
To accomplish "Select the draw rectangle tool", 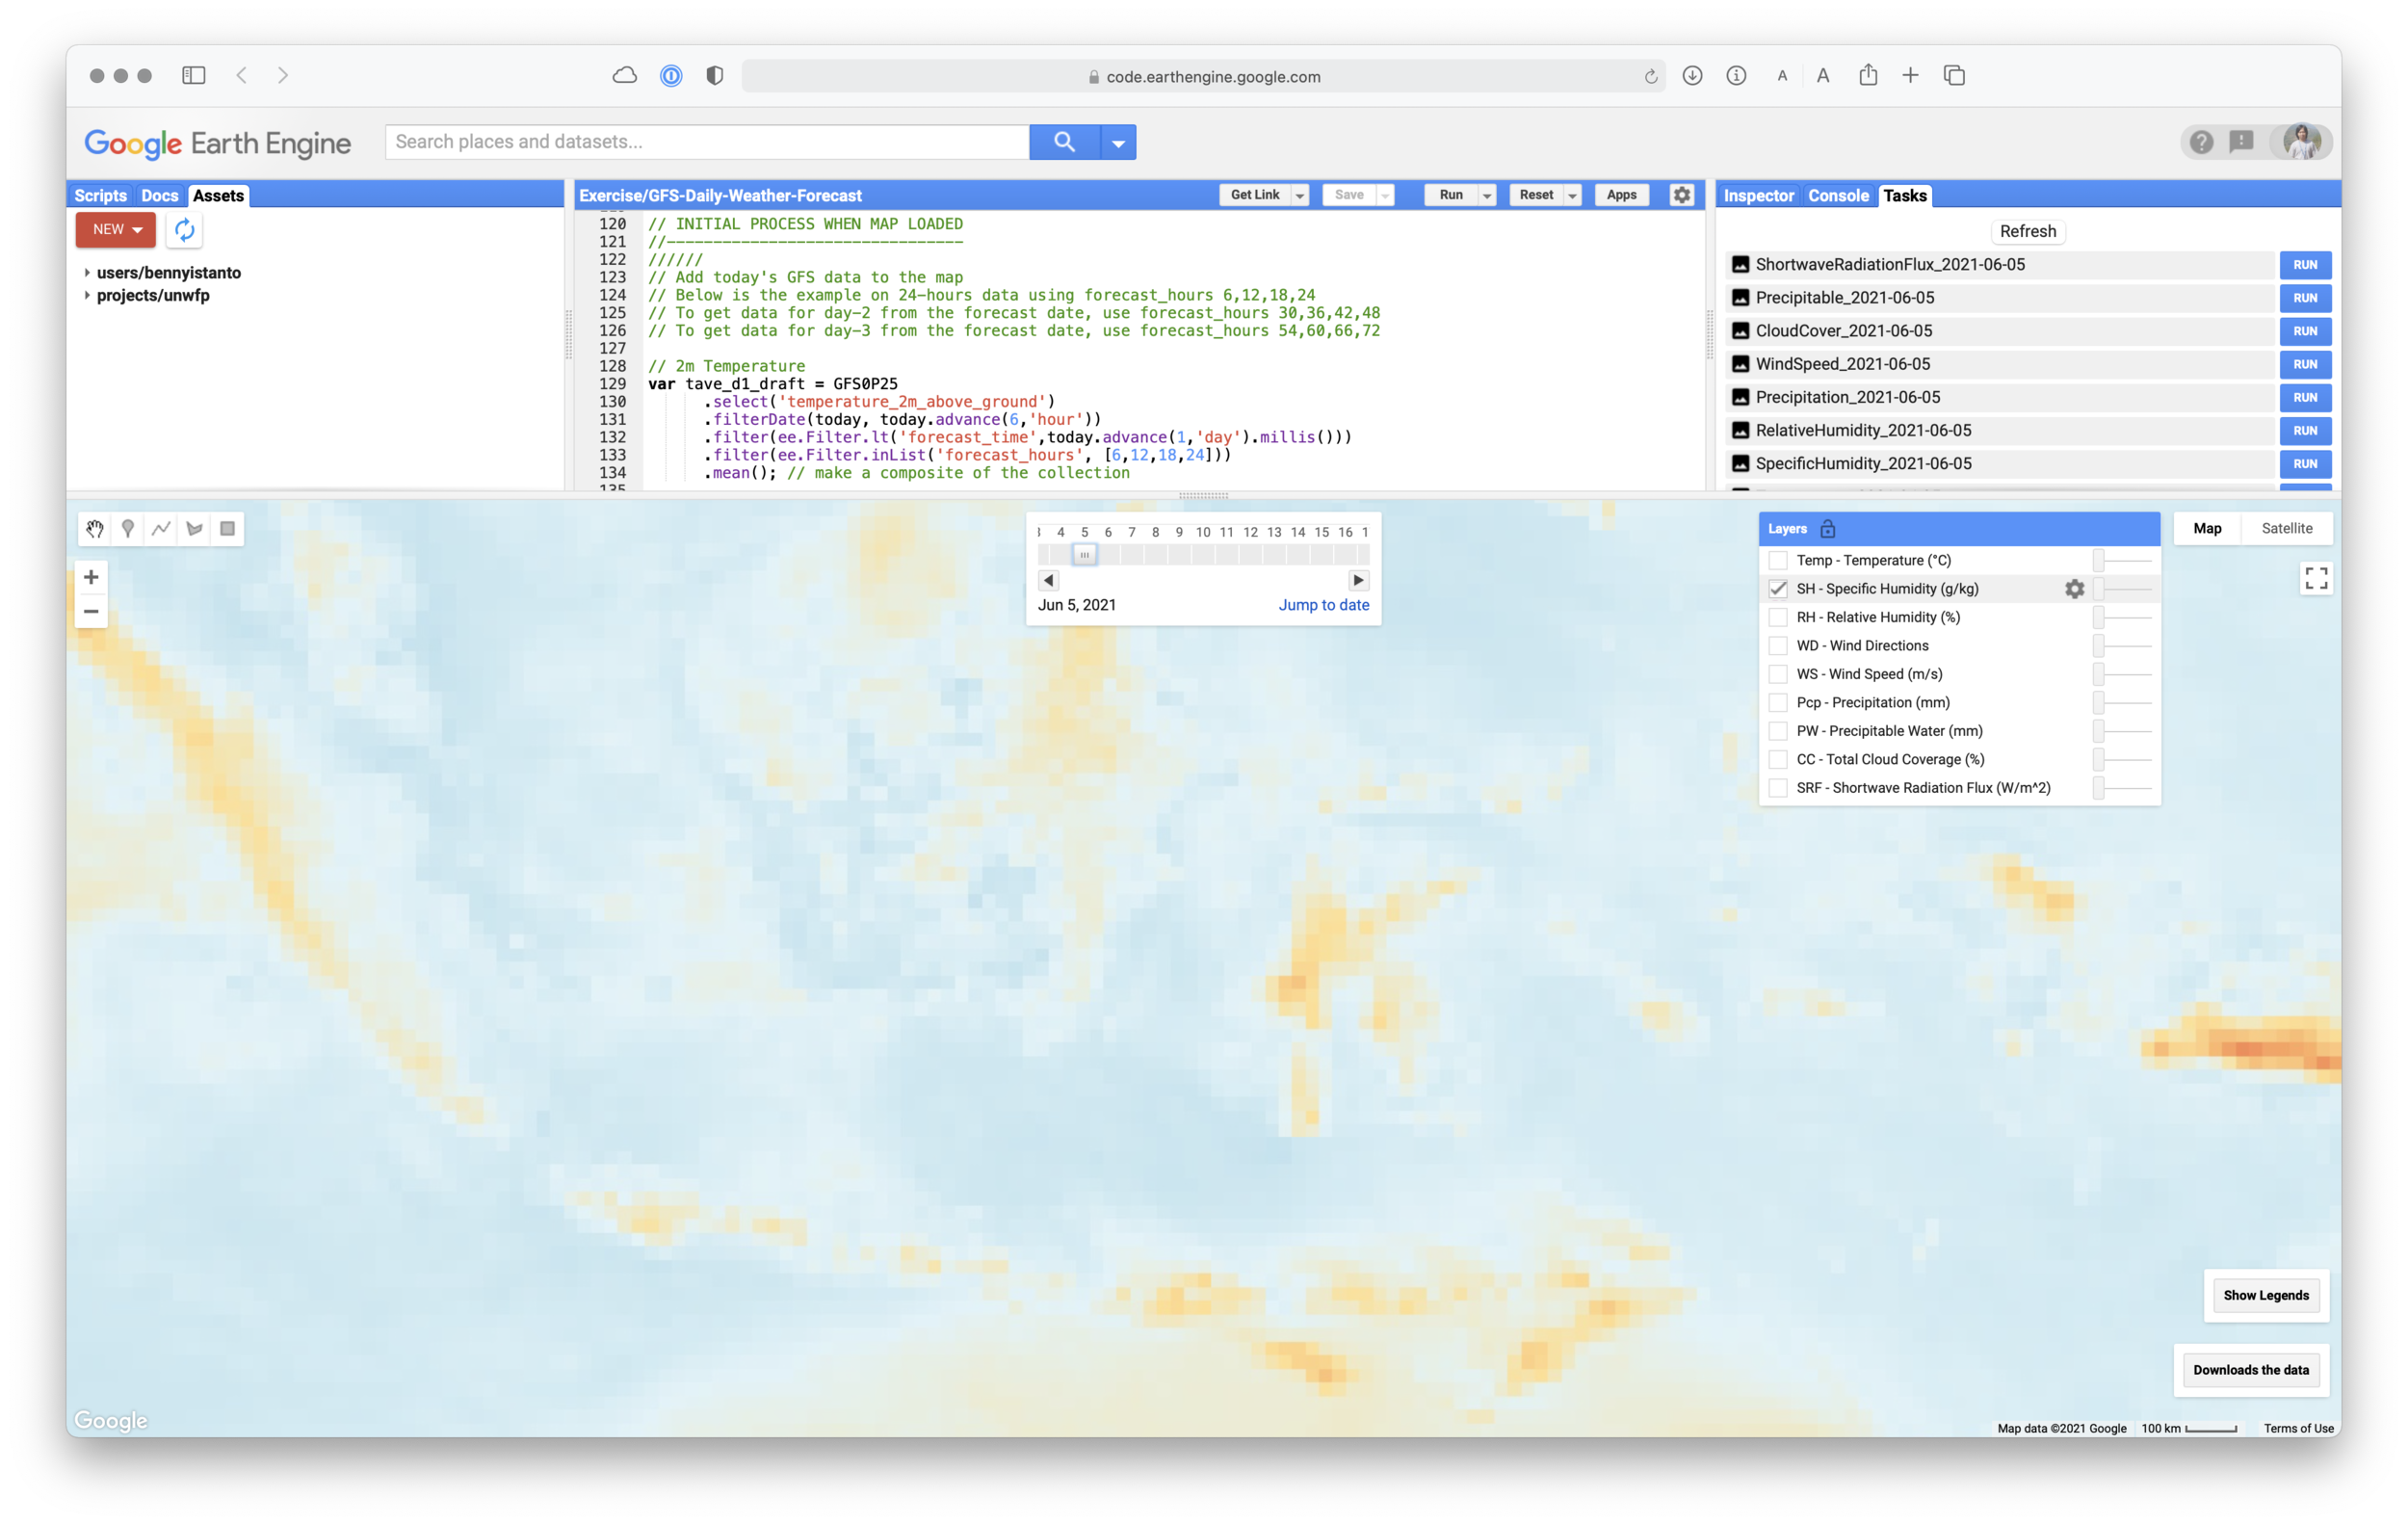I will [228, 529].
